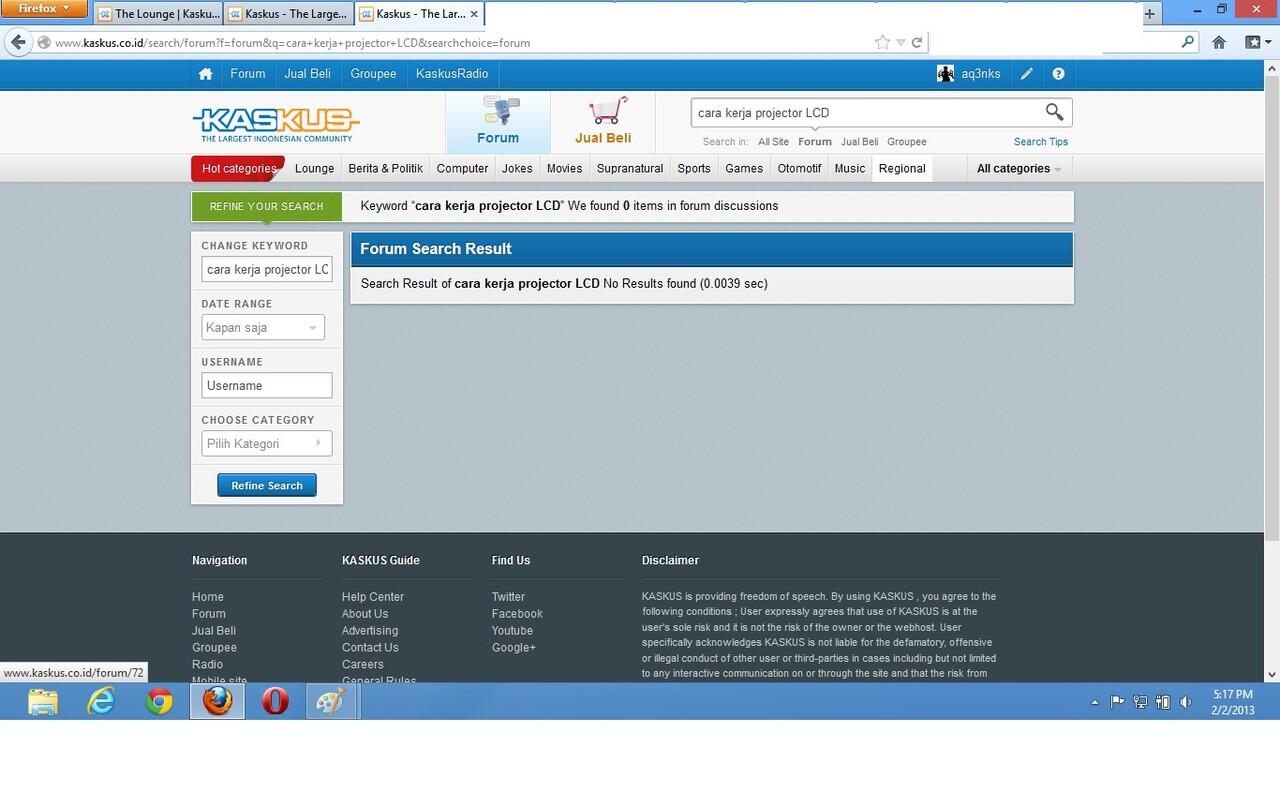This screenshot has height=808, width=1280.
Task: Open Google Chrome from the taskbar
Action: (x=159, y=702)
